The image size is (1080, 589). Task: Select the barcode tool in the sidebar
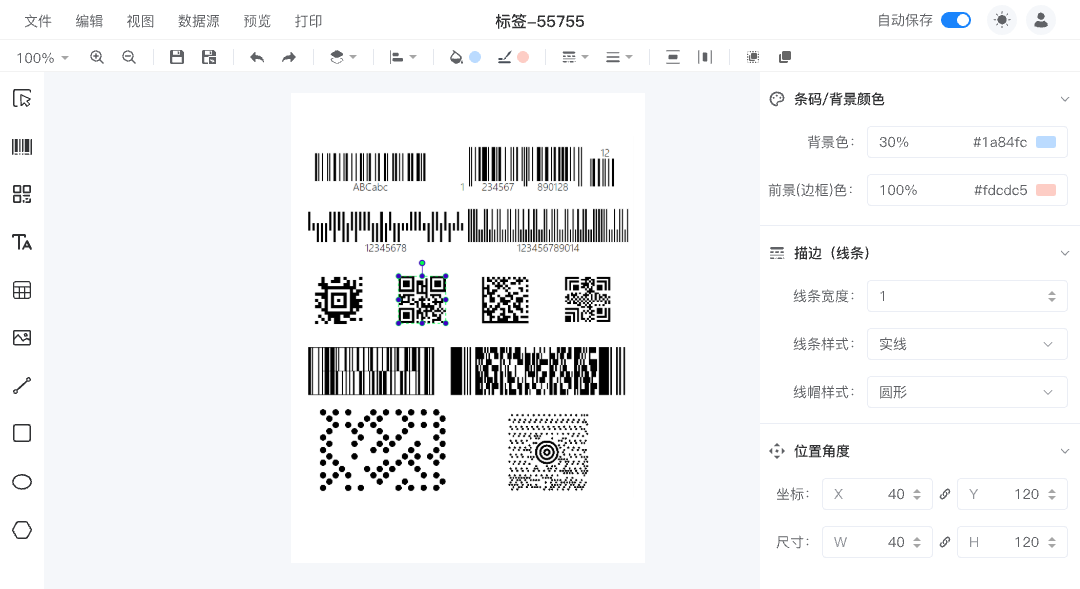[22, 147]
